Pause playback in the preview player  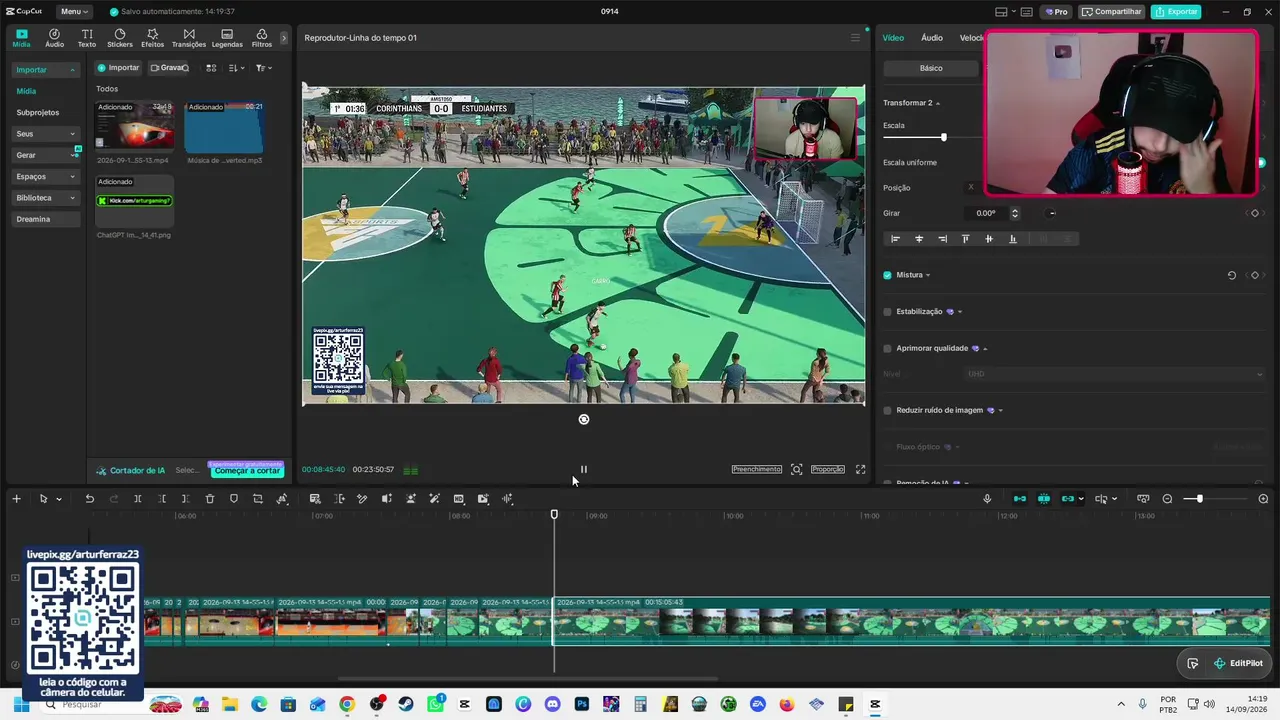click(x=584, y=469)
